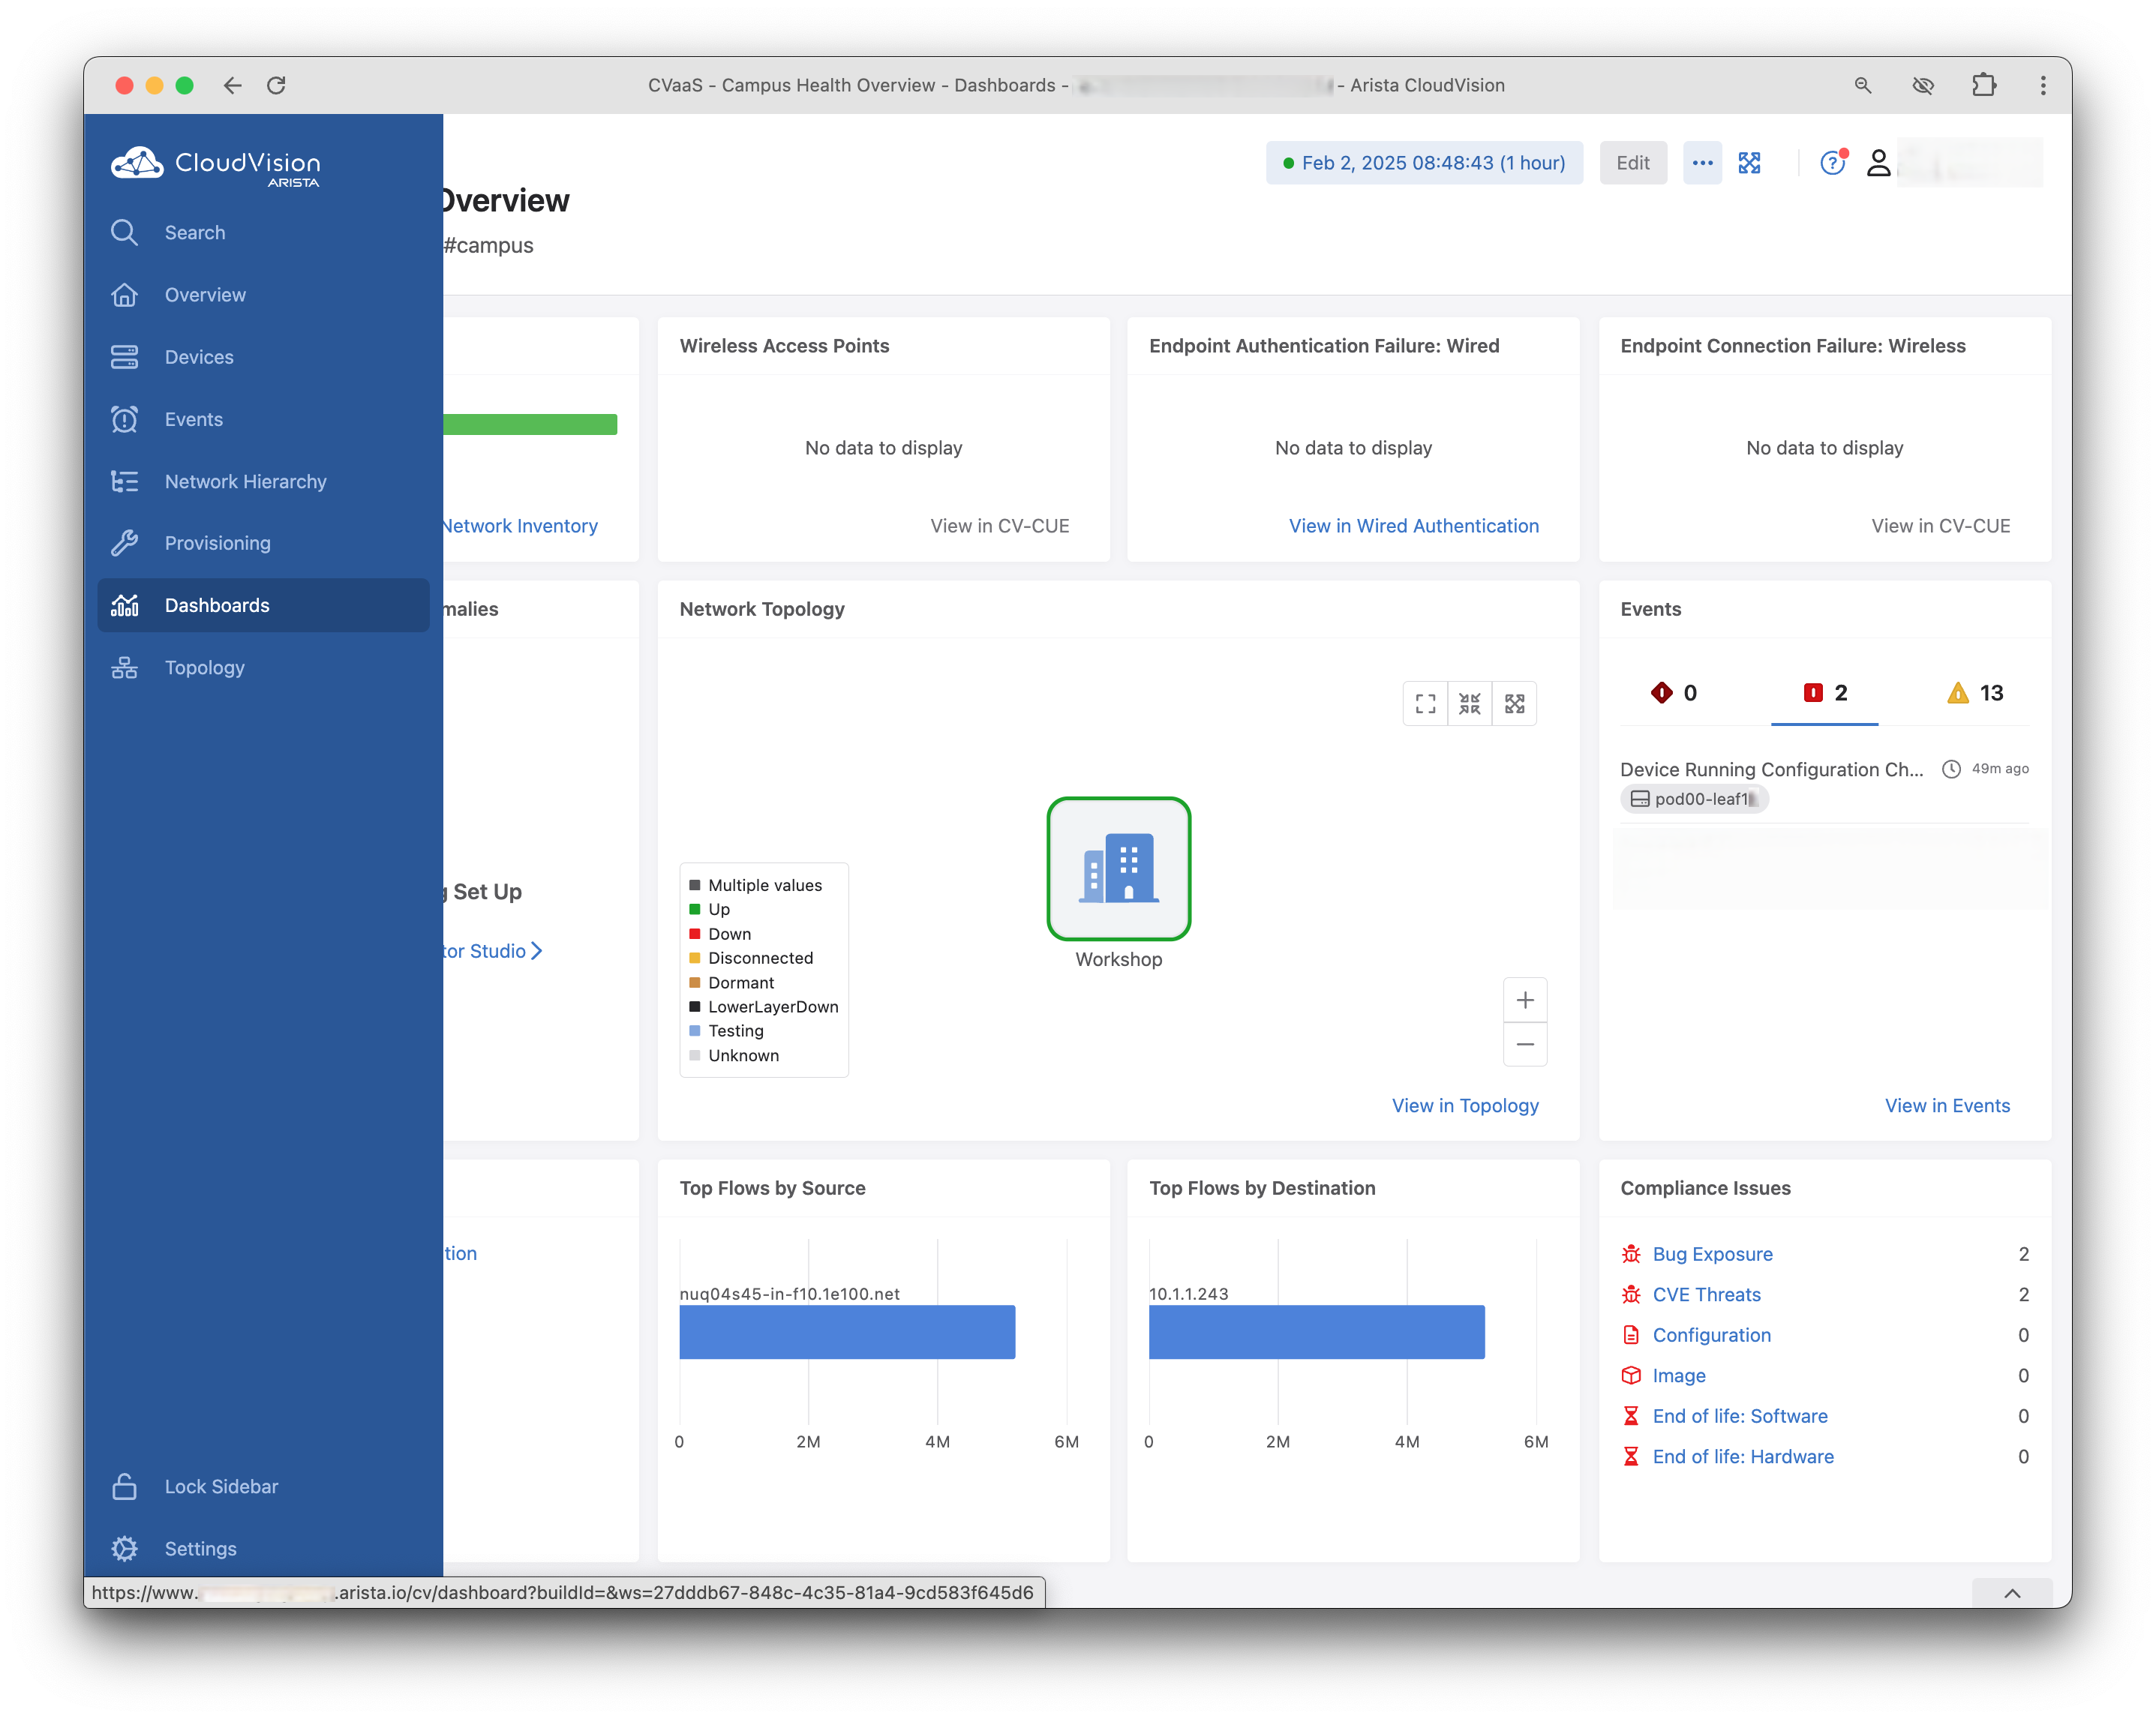Click the topology zoom in plus button

pos(1524,1000)
